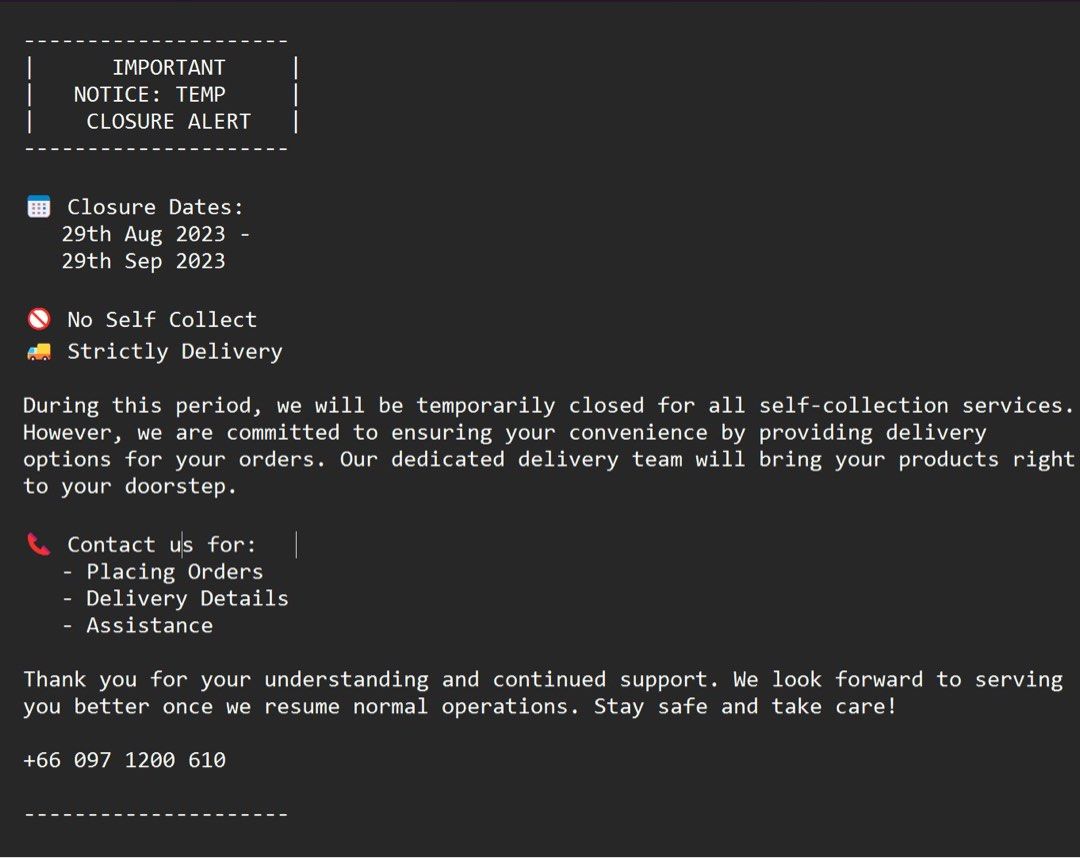Click the 'Assistance' list item
This screenshot has height=858, width=1080.
click(149, 625)
